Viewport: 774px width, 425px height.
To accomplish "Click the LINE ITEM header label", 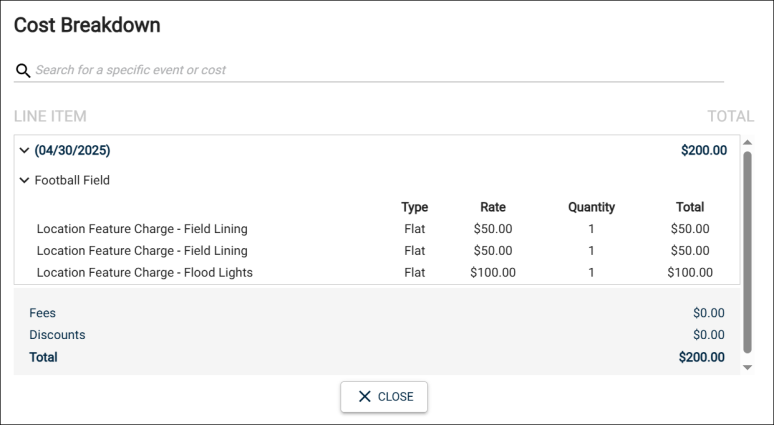I will point(50,117).
